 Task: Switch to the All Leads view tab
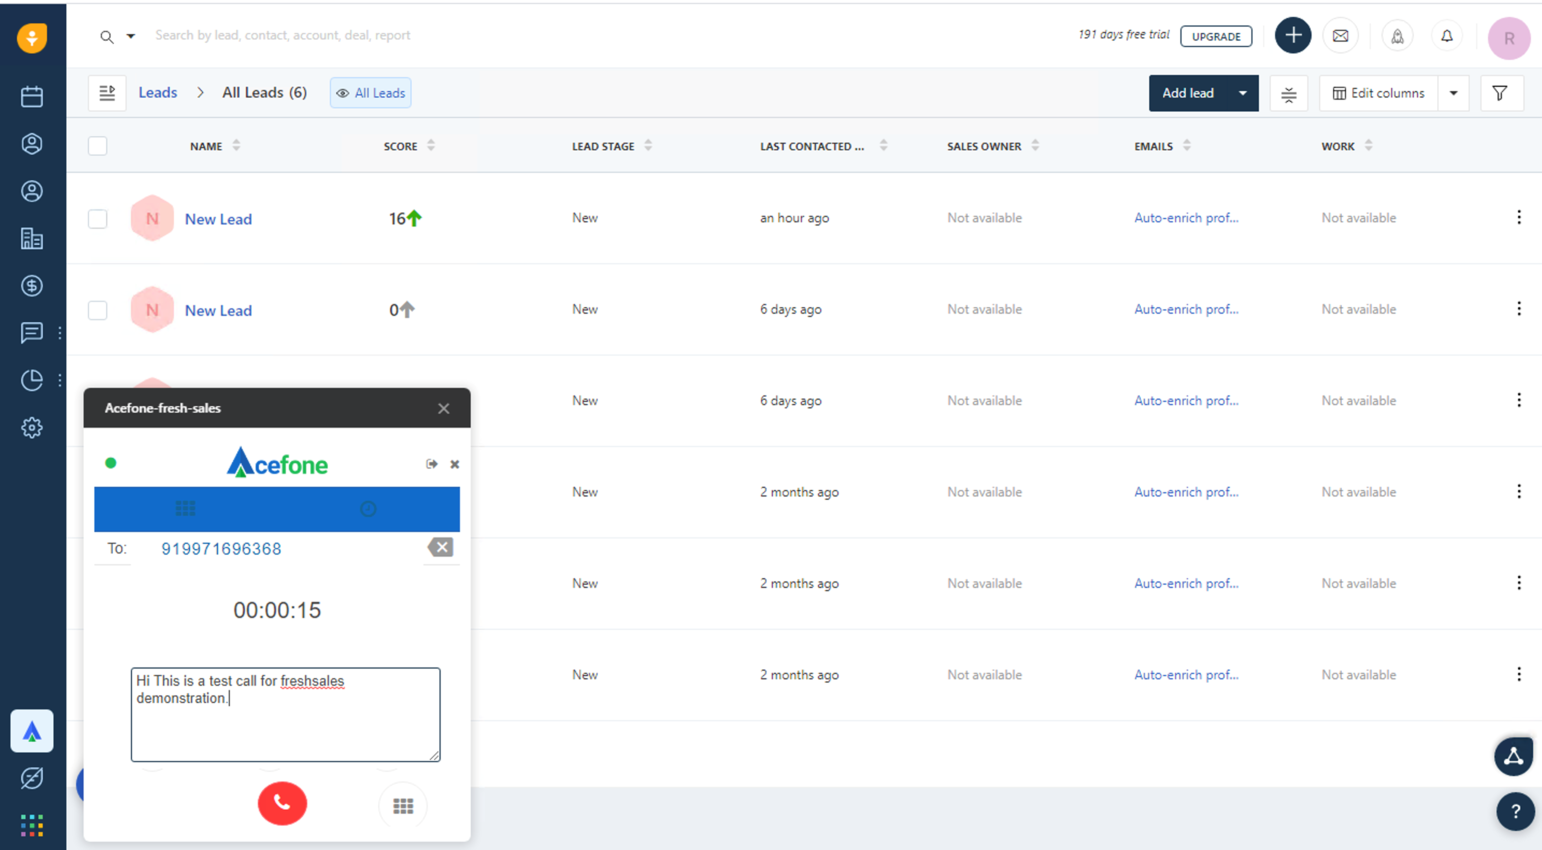tap(370, 92)
